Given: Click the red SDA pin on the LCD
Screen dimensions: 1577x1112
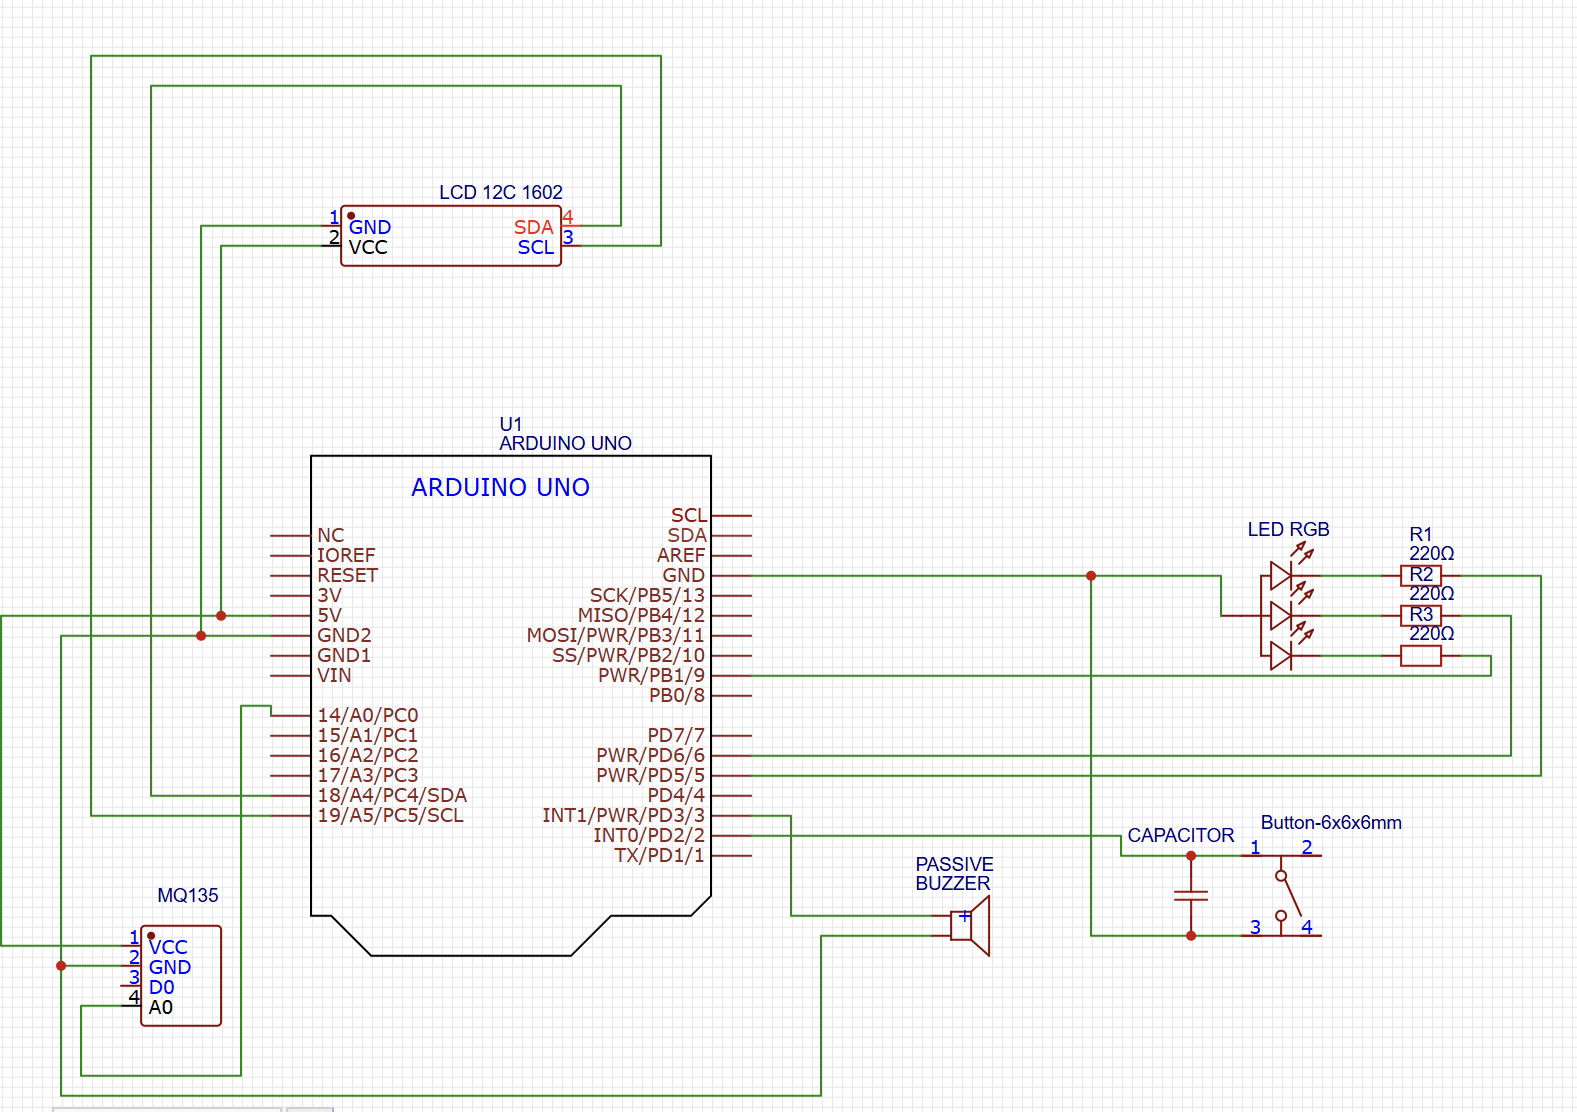Looking at the screenshot, I should 533,227.
